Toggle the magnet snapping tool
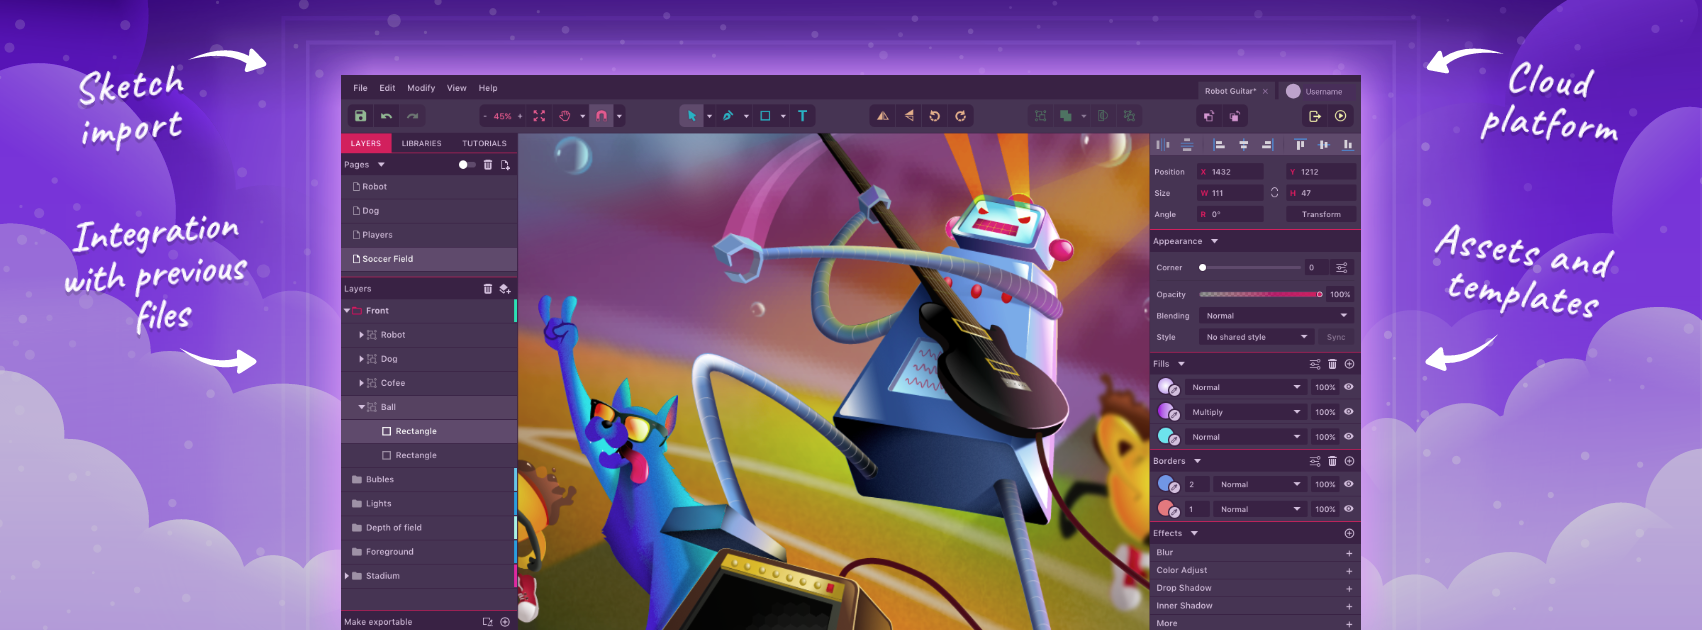The width and height of the screenshot is (1702, 630). [601, 116]
